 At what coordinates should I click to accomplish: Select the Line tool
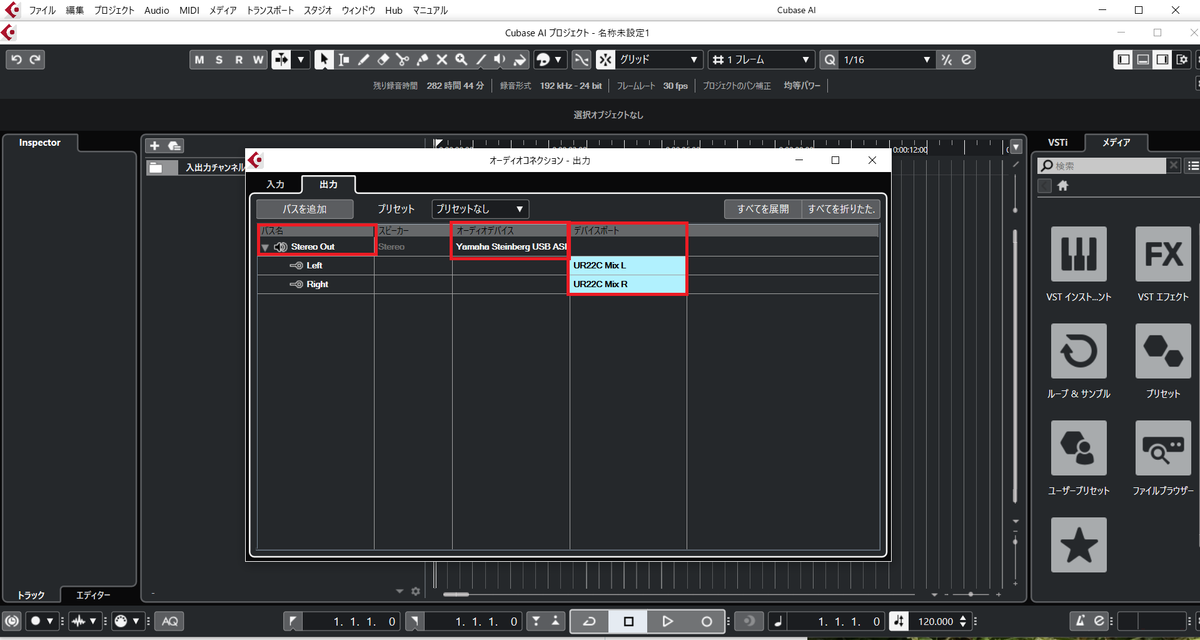coord(481,60)
